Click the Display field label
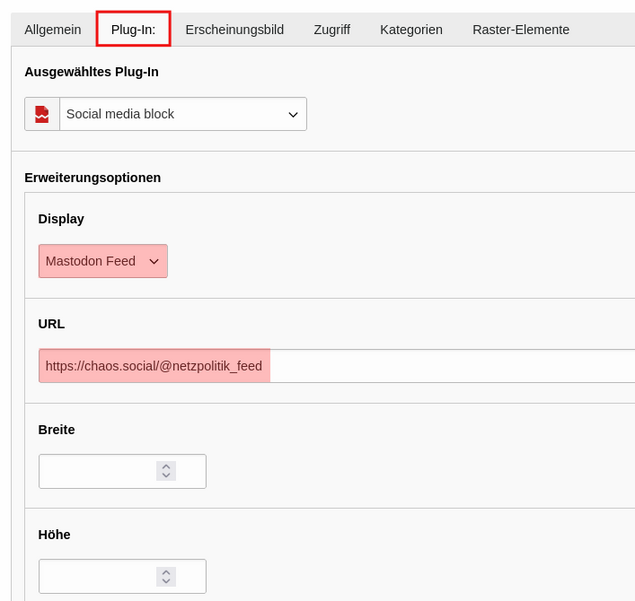The width and height of the screenshot is (635, 601). click(x=61, y=219)
